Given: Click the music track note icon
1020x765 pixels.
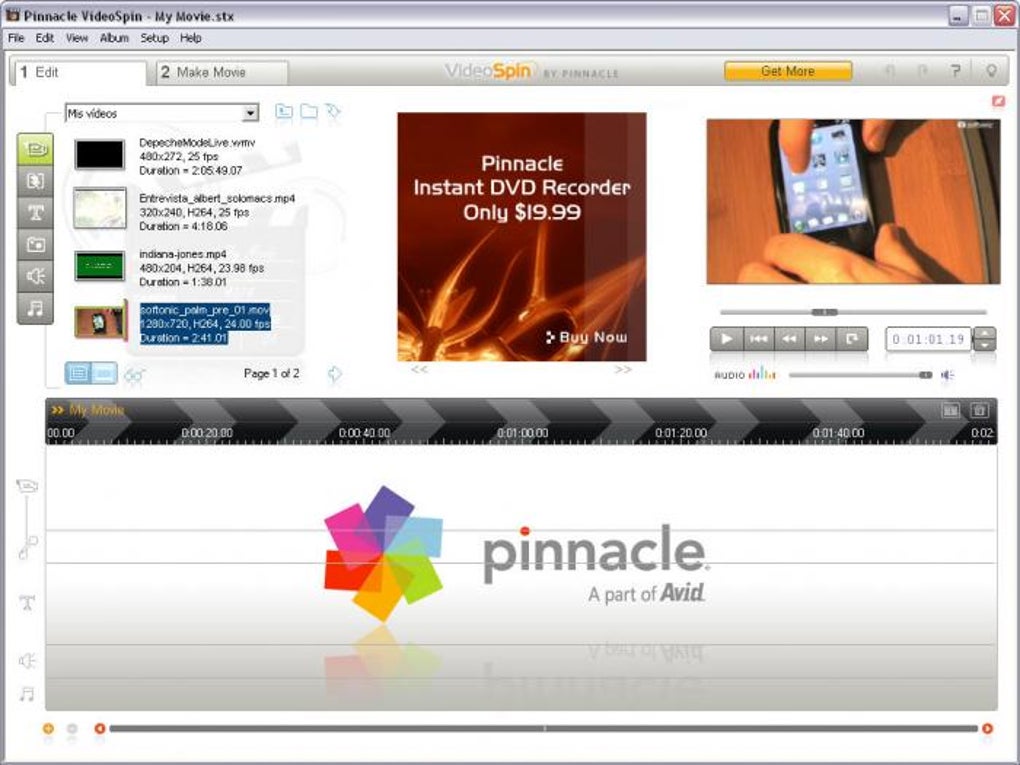Looking at the screenshot, I should click(x=27, y=694).
